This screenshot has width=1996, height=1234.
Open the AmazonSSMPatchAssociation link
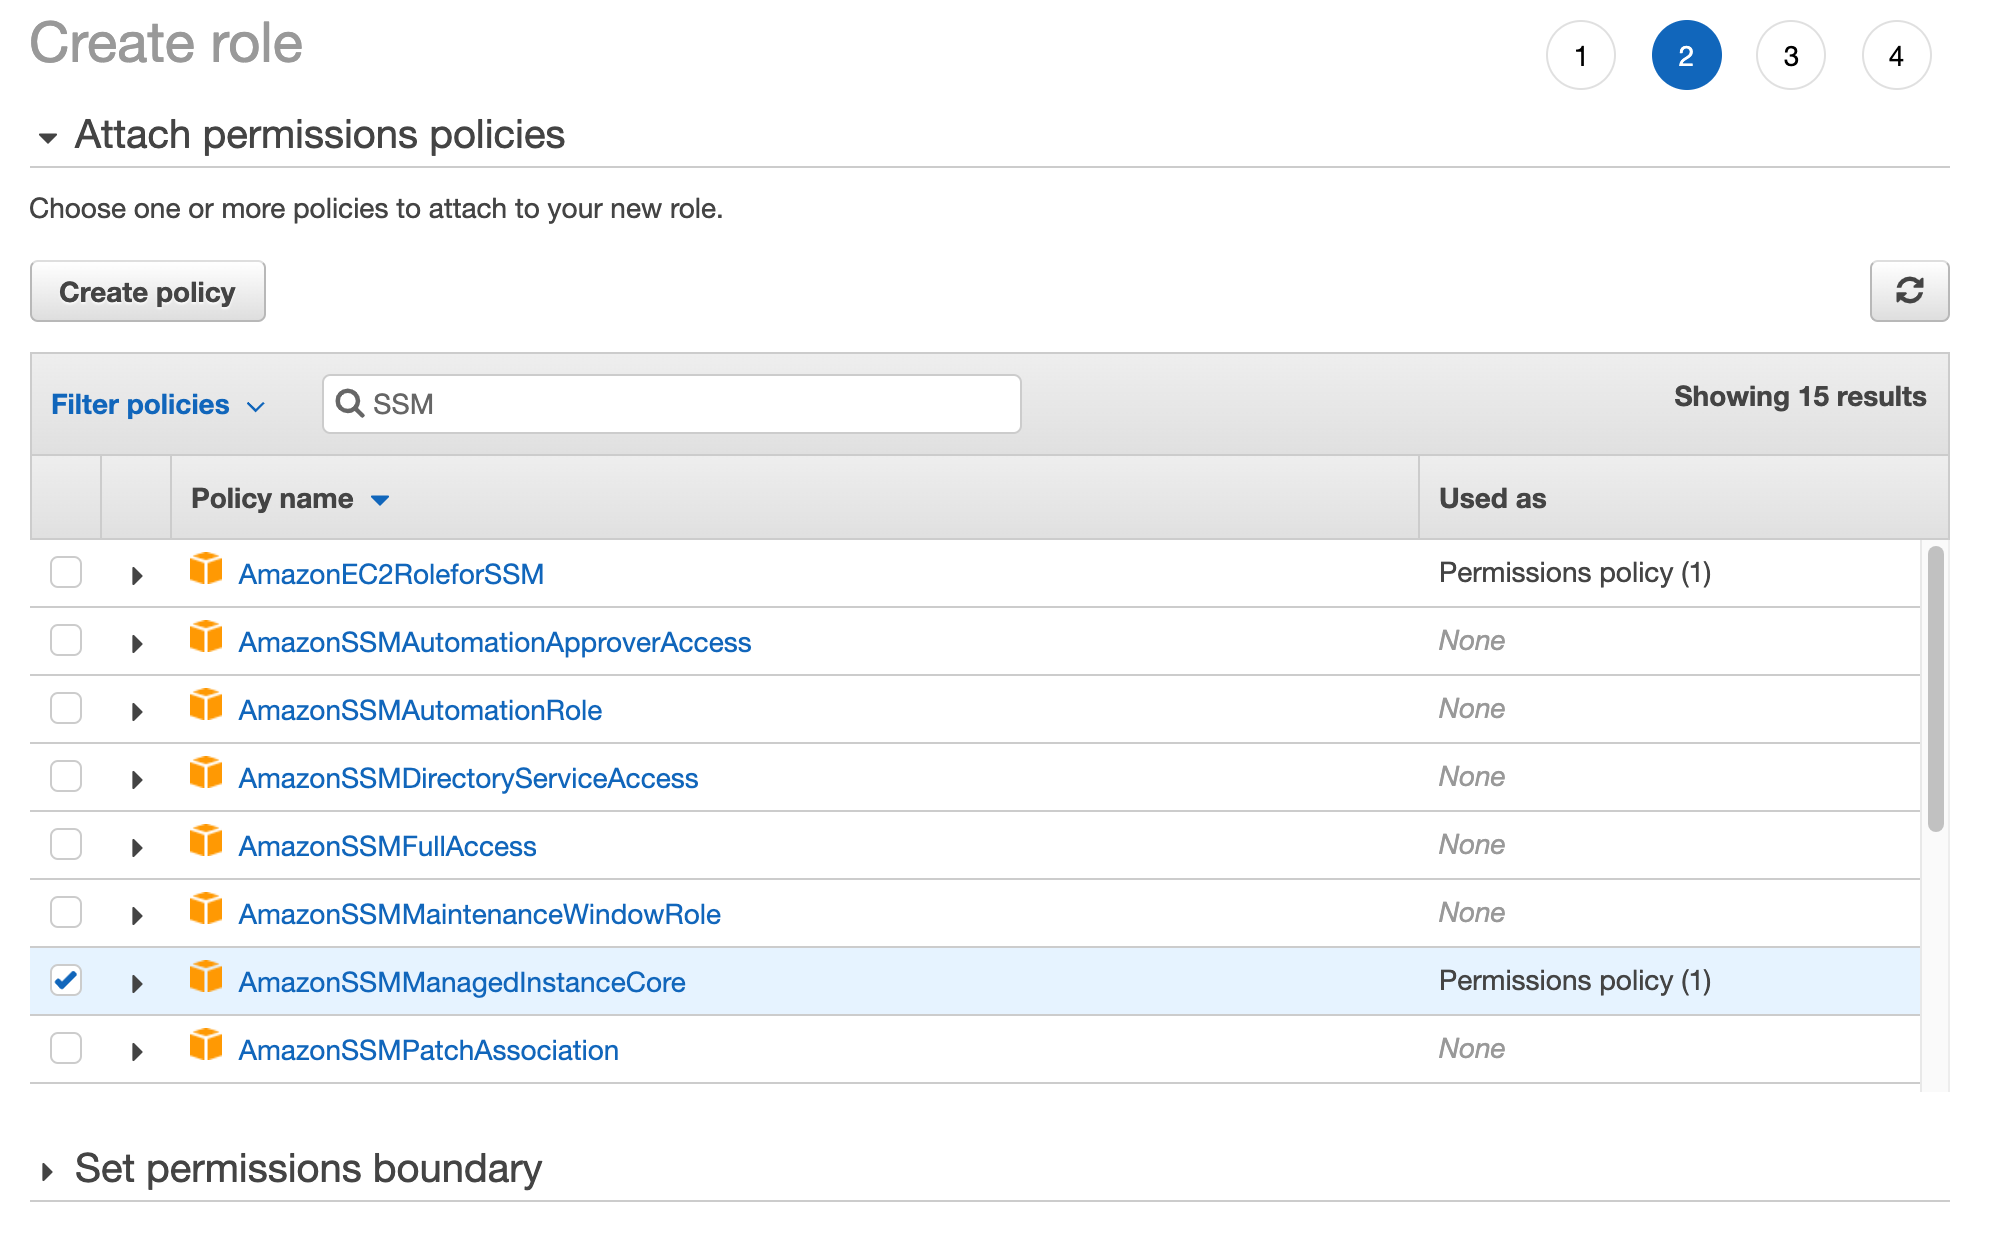pos(428,1050)
